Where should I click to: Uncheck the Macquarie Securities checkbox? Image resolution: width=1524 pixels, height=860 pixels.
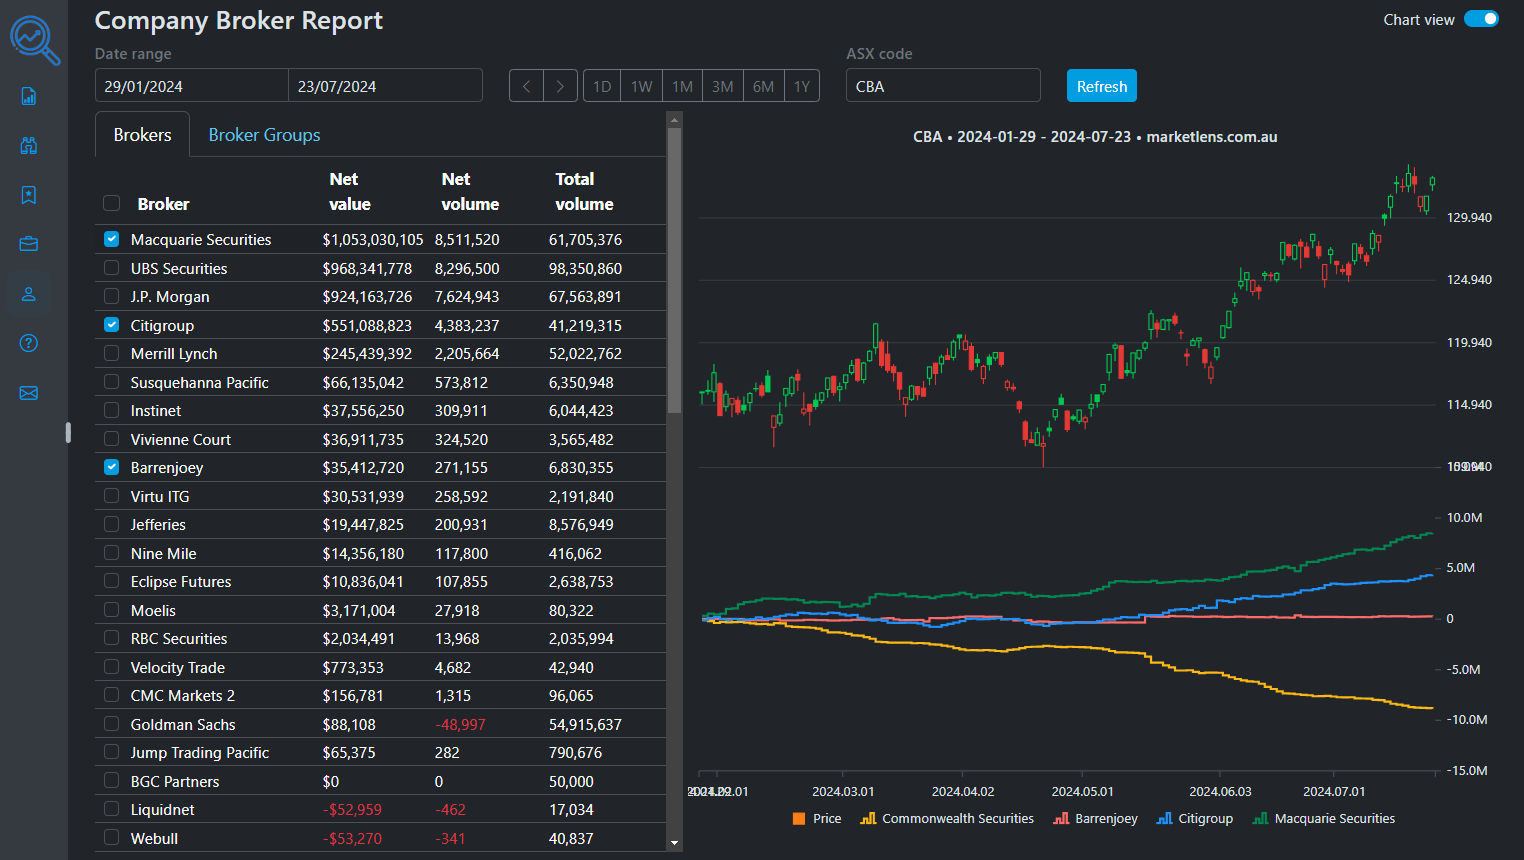coord(111,239)
